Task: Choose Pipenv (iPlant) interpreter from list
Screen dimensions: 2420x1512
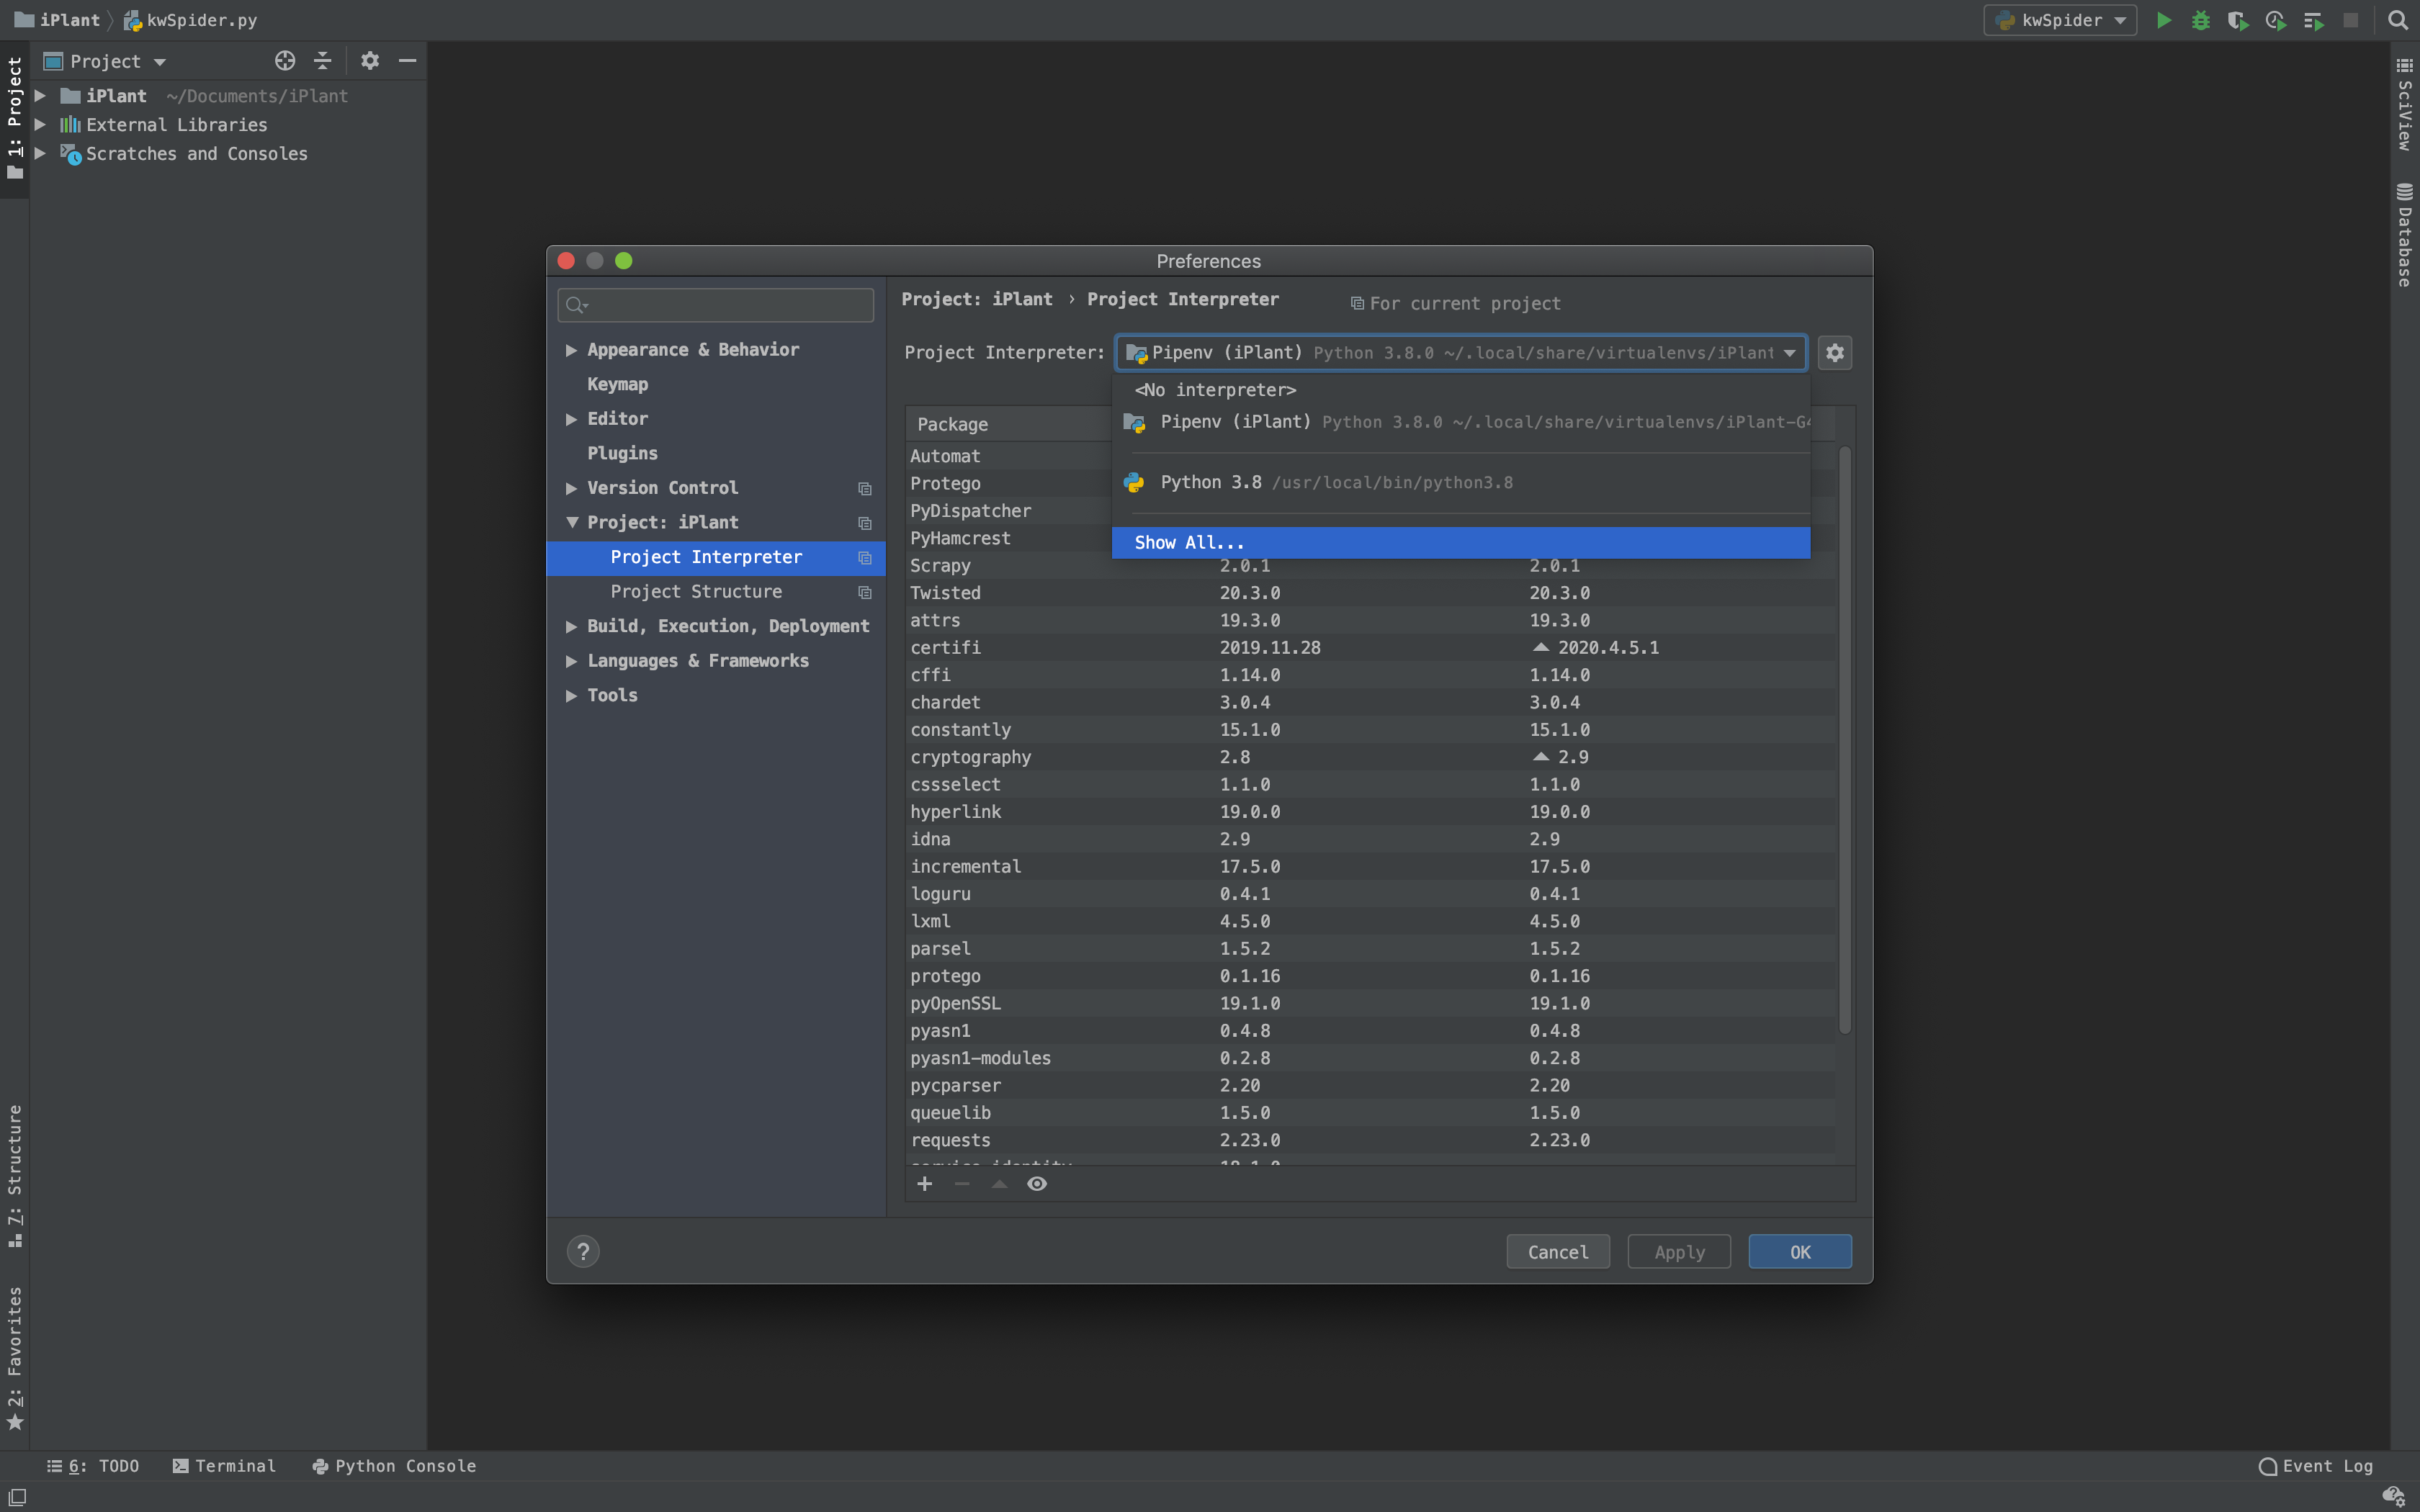Action: tap(1460, 422)
